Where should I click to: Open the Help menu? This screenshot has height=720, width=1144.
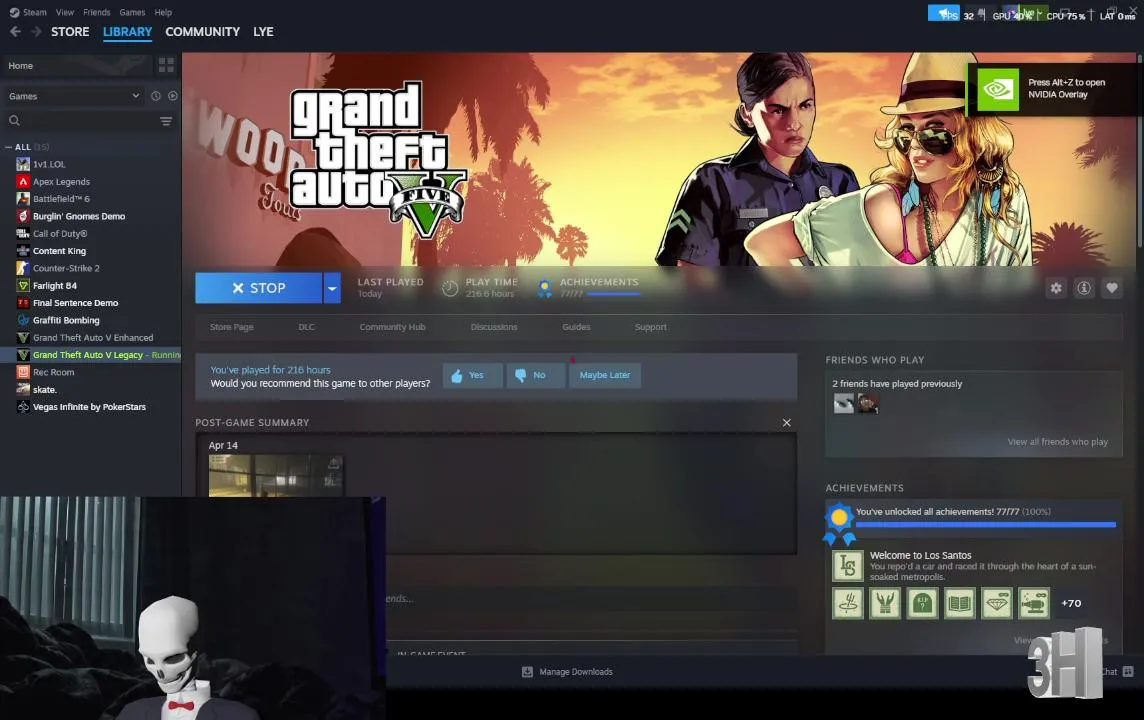click(x=163, y=12)
